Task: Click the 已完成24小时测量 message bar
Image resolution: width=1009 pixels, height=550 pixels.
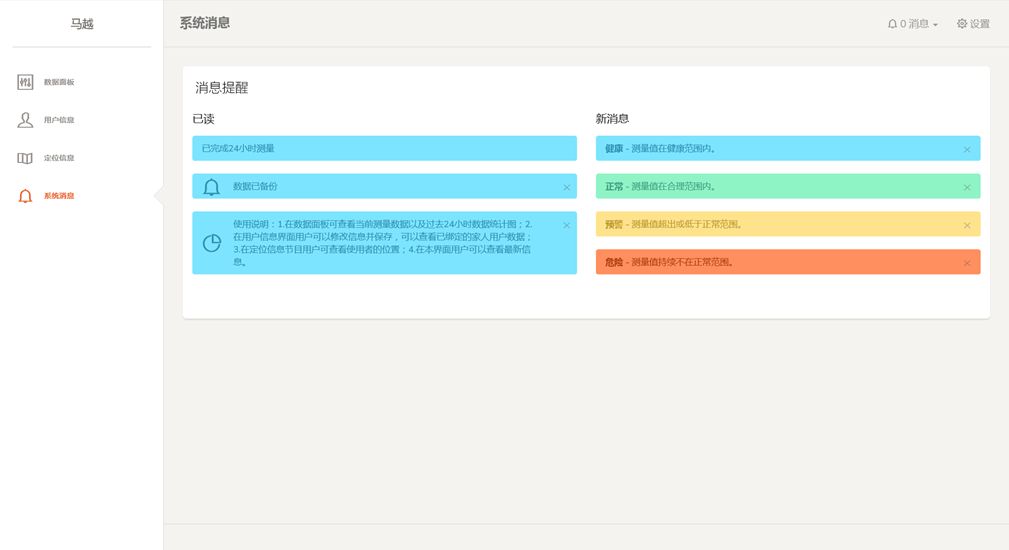Action: click(384, 148)
